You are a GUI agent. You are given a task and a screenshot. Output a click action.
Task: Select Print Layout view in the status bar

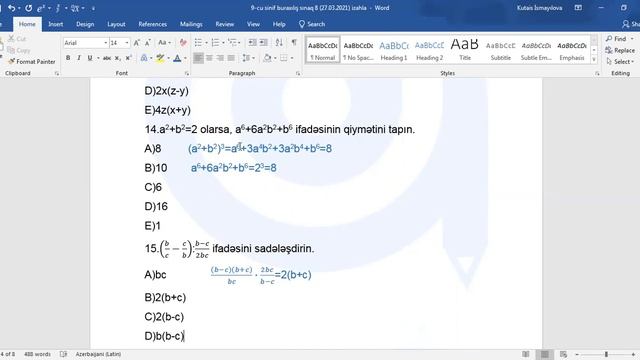click(x=544, y=354)
